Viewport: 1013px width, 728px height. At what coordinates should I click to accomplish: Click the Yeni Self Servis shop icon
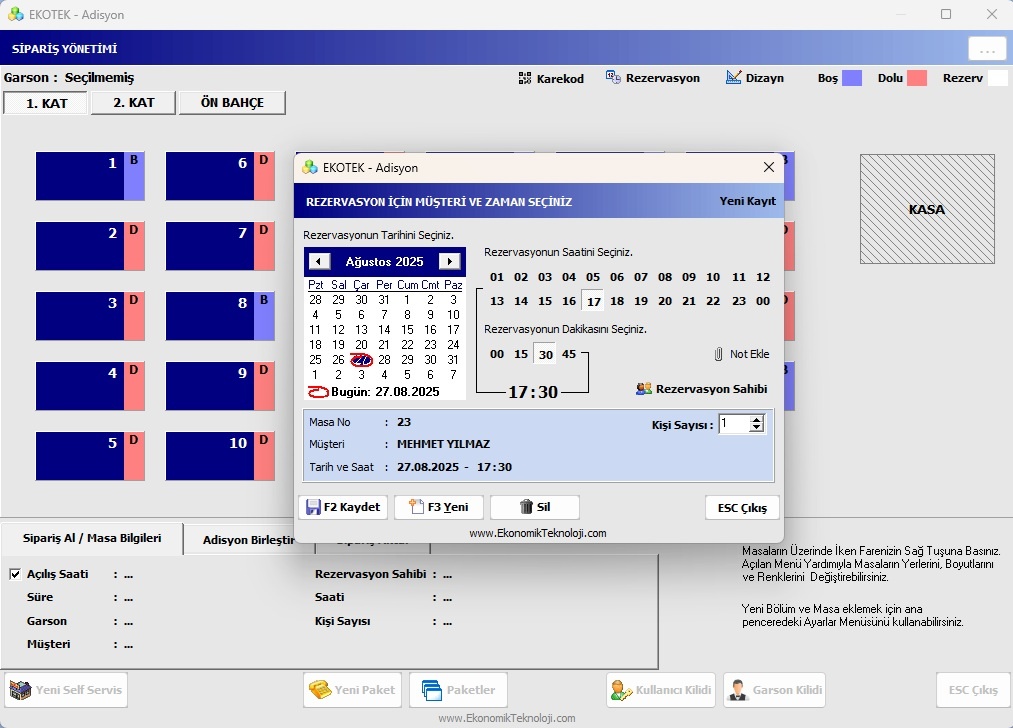pos(20,690)
